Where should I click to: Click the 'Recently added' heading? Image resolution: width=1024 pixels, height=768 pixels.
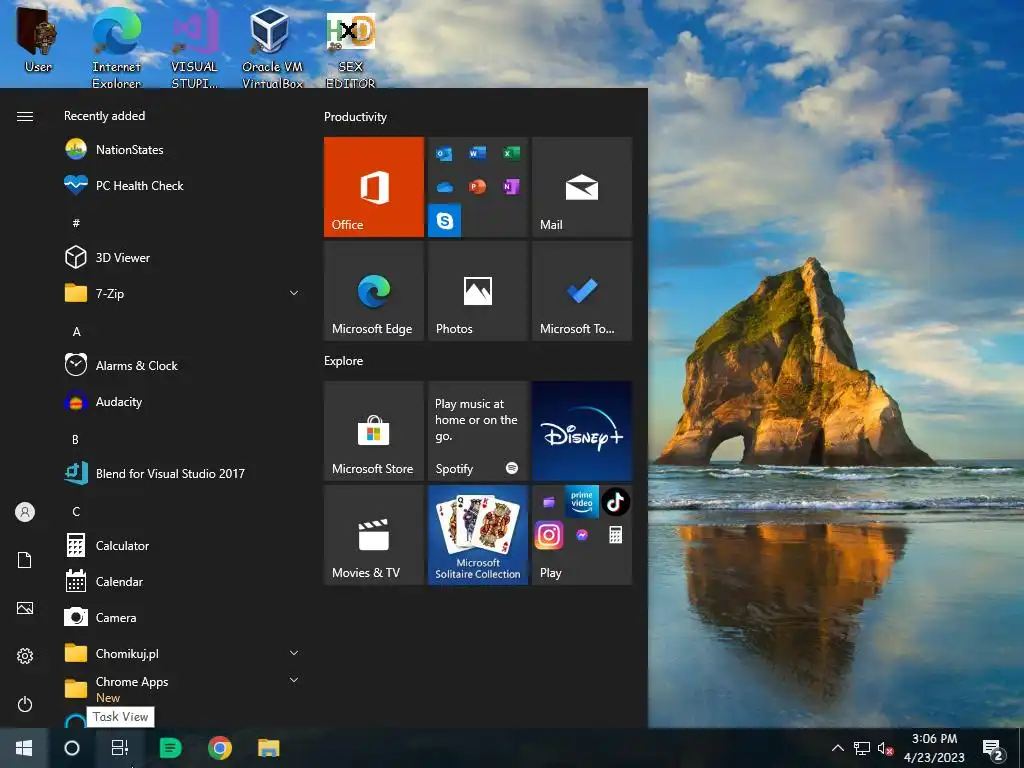[x=104, y=116]
